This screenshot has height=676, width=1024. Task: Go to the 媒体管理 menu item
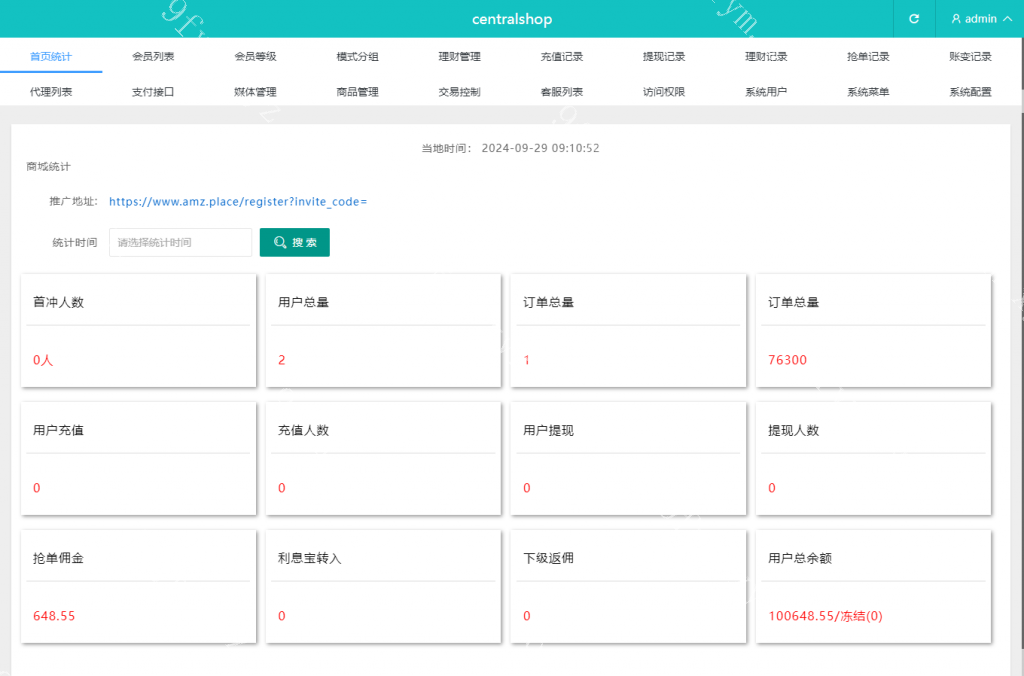tap(255, 92)
